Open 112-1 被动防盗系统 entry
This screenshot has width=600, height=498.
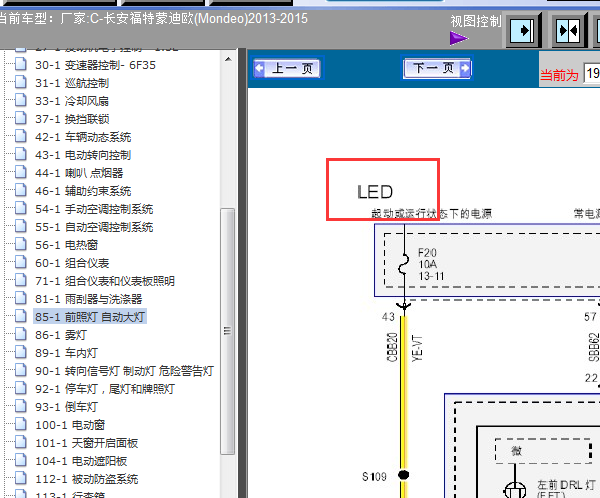click(x=86, y=479)
